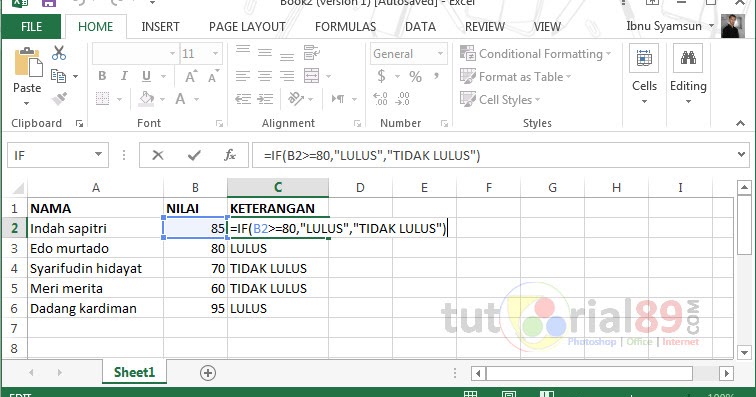The width and height of the screenshot is (756, 397).
Task: Open the font size dropdown
Action: point(216,54)
